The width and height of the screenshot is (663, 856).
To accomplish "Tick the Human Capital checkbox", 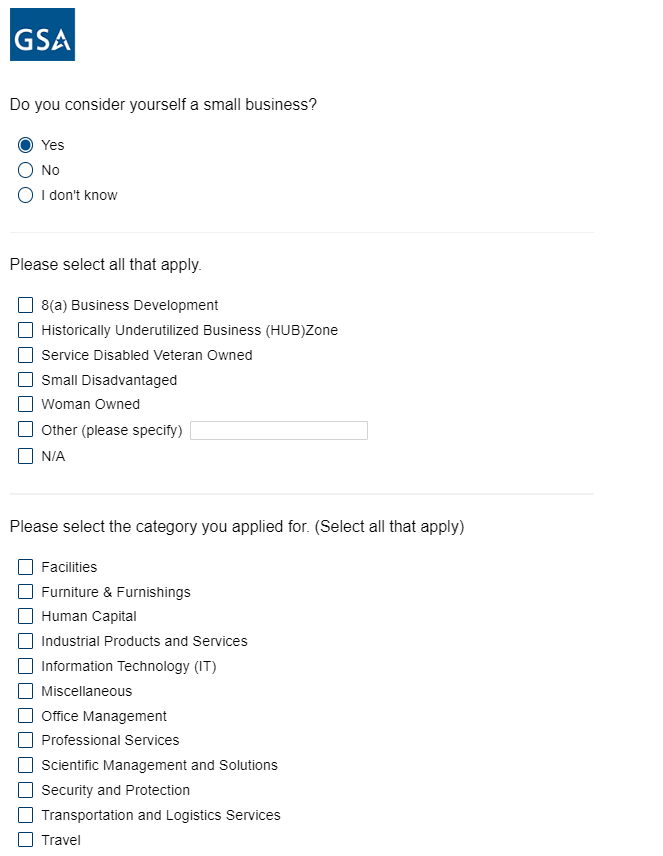I will tap(26, 616).
